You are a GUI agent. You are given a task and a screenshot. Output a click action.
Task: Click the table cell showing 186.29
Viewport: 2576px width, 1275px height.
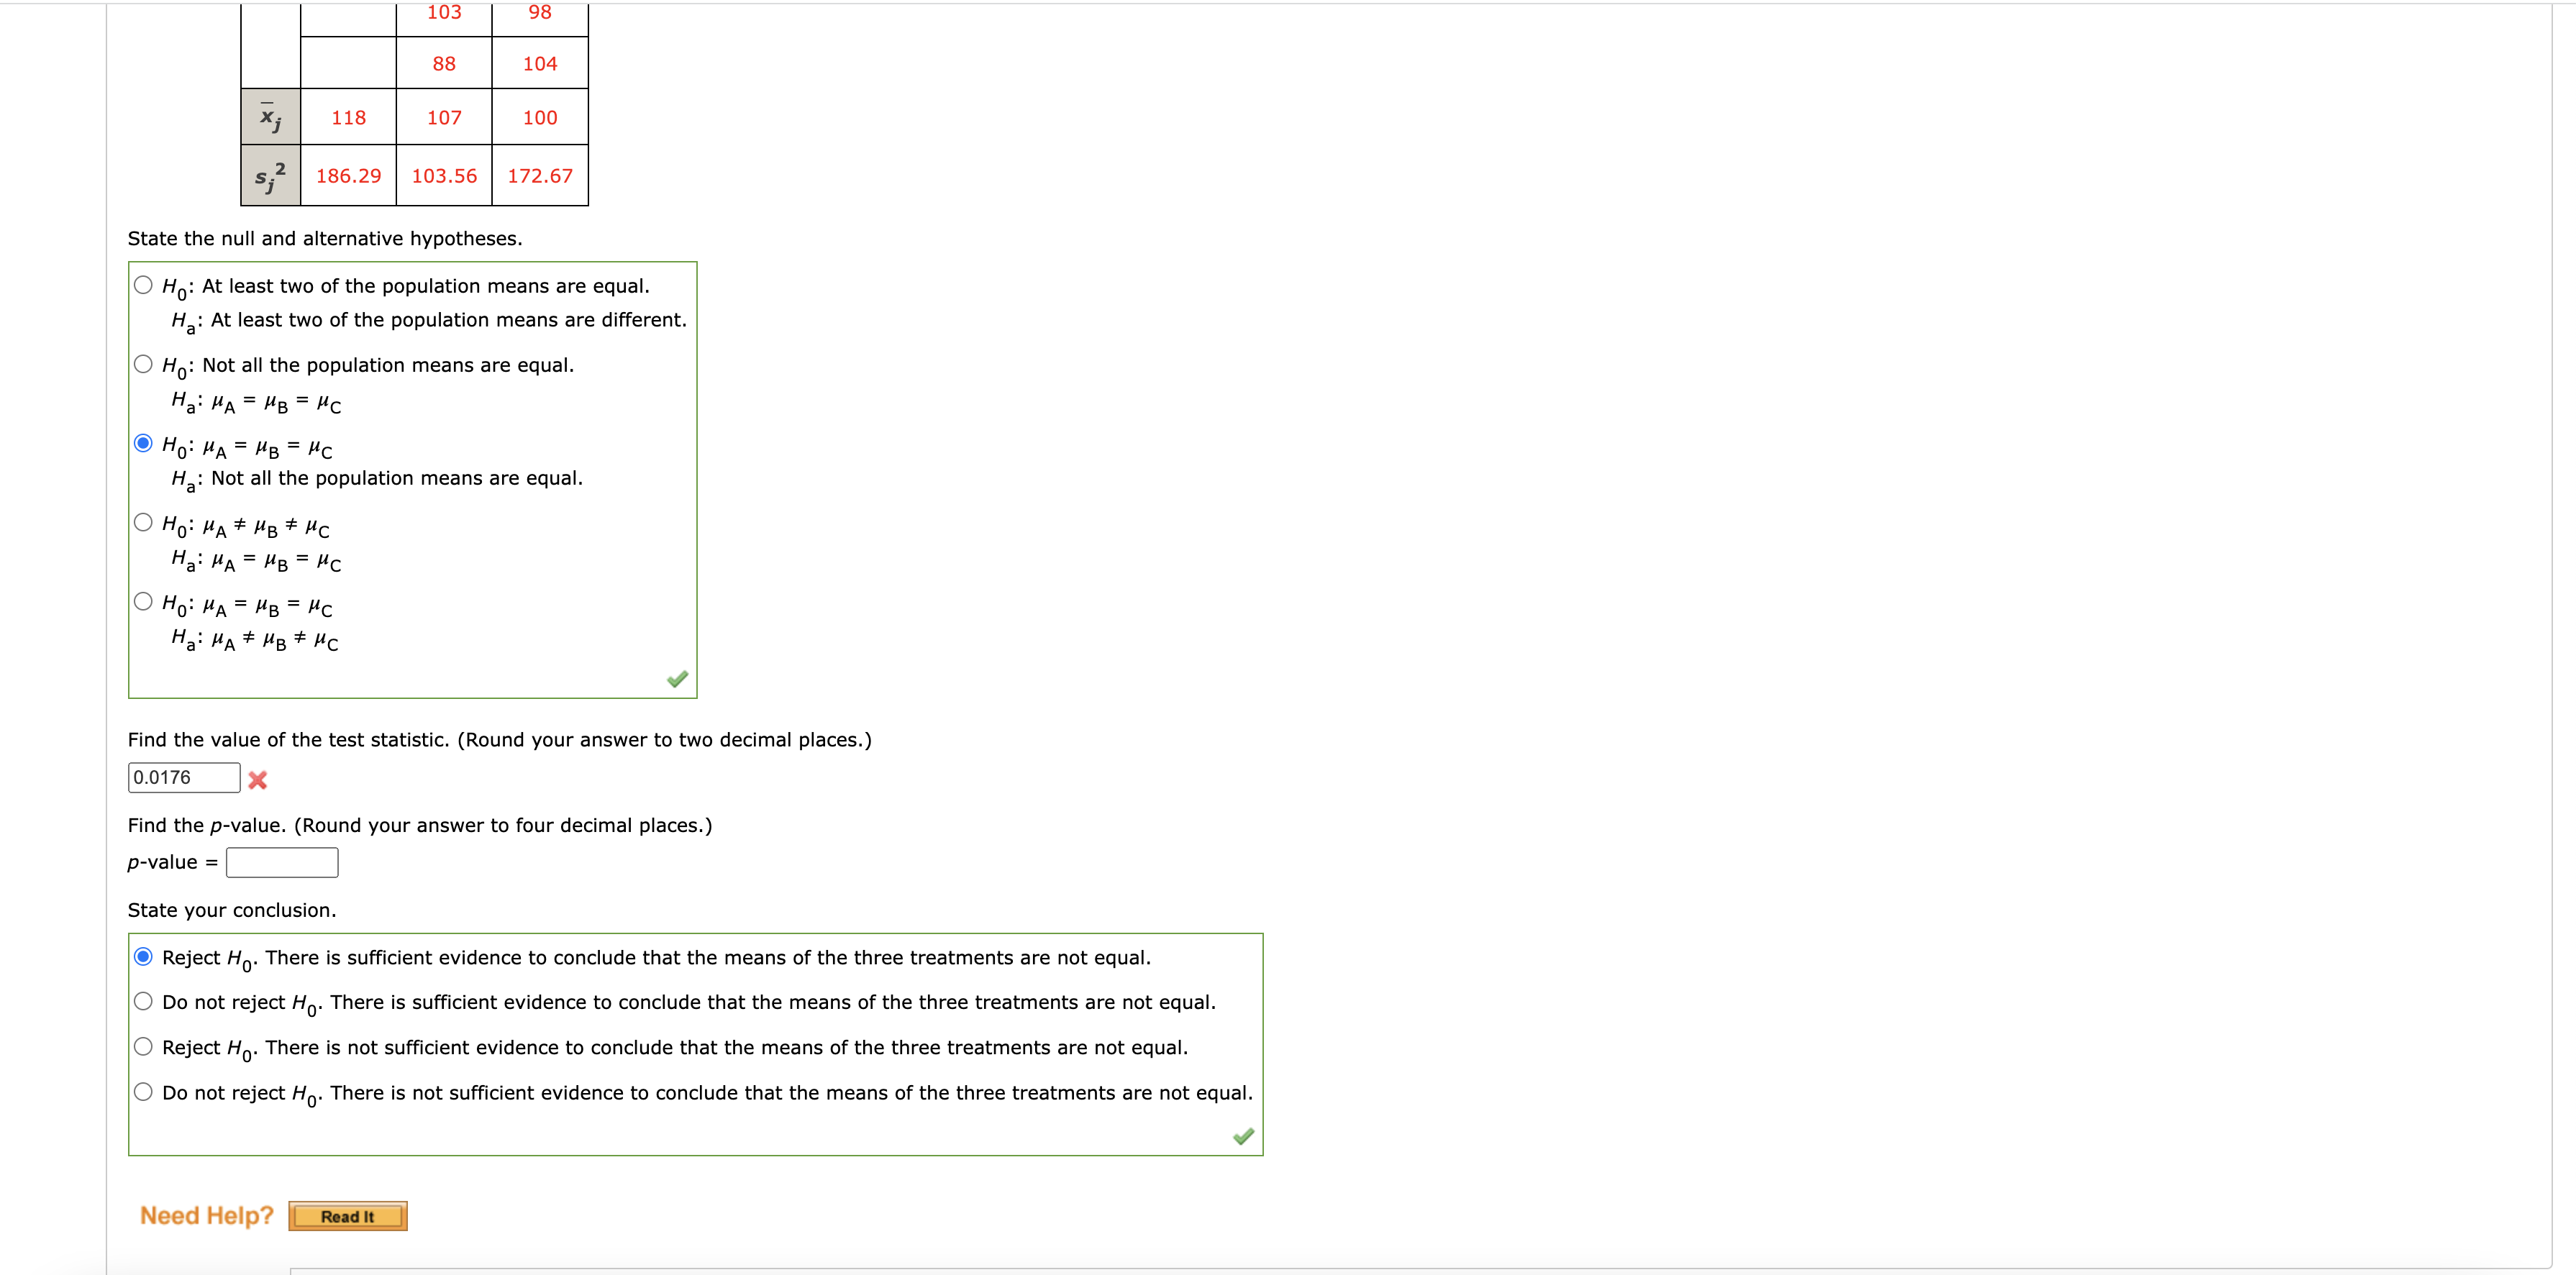click(348, 175)
